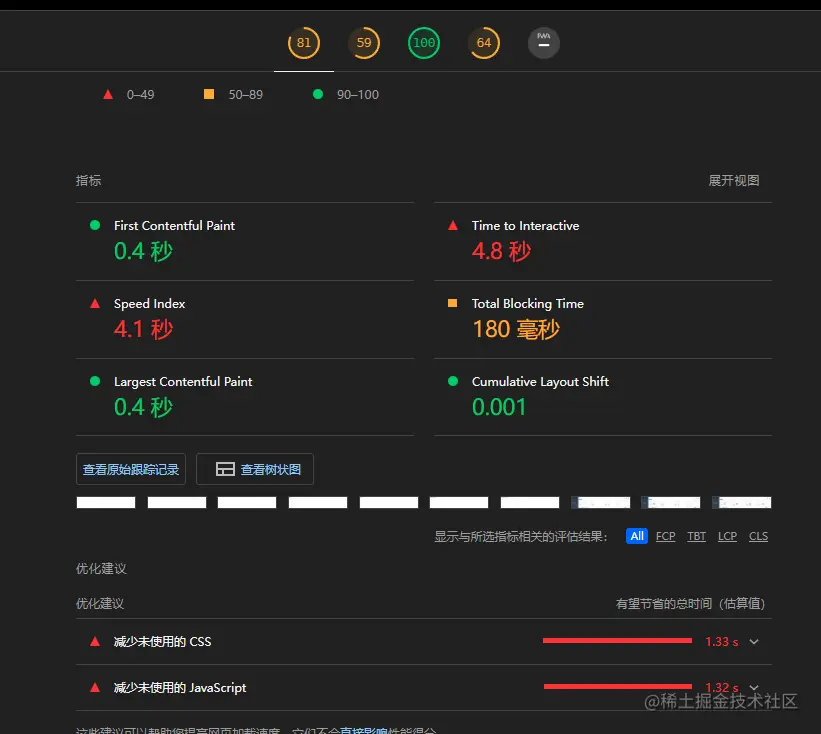Click the orange square beside Total Blocking Time

click(x=452, y=303)
